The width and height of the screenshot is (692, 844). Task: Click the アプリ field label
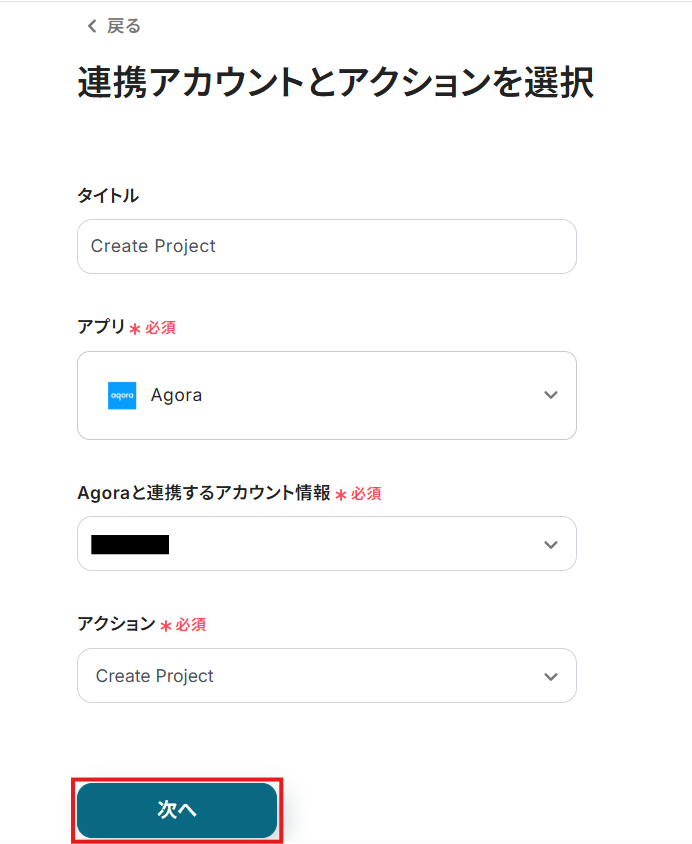101,327
